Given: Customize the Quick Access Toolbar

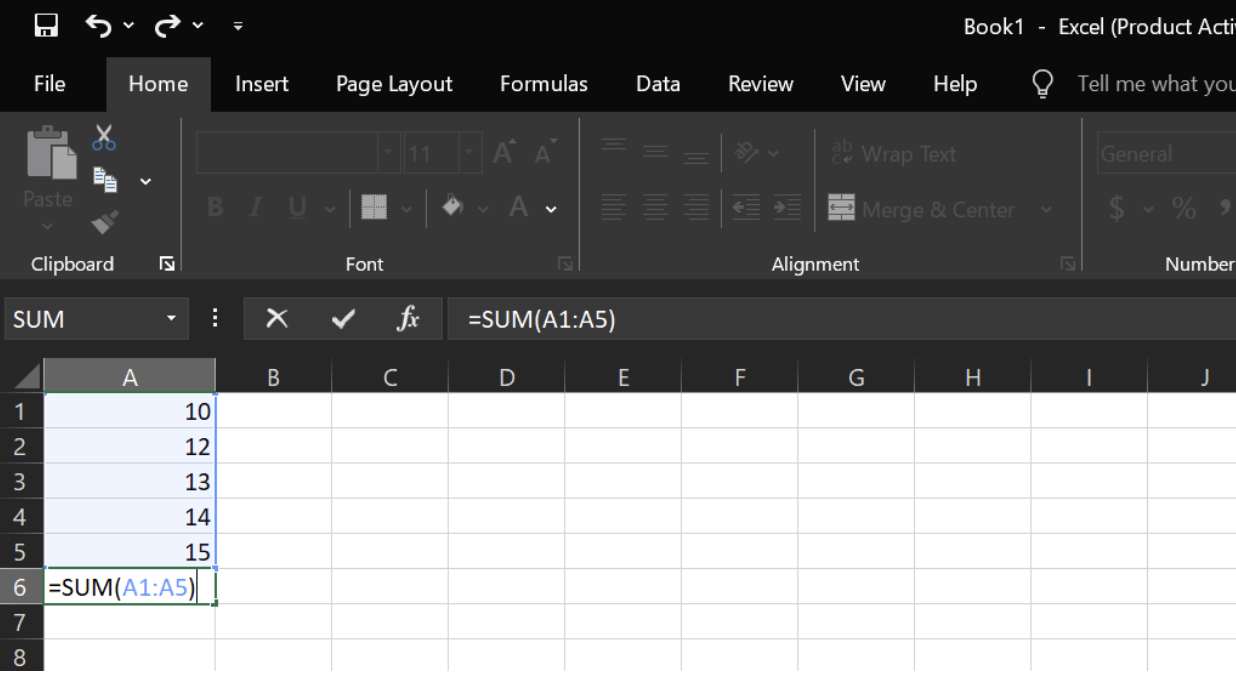Looking at the screenshot, I should (238, 26).
